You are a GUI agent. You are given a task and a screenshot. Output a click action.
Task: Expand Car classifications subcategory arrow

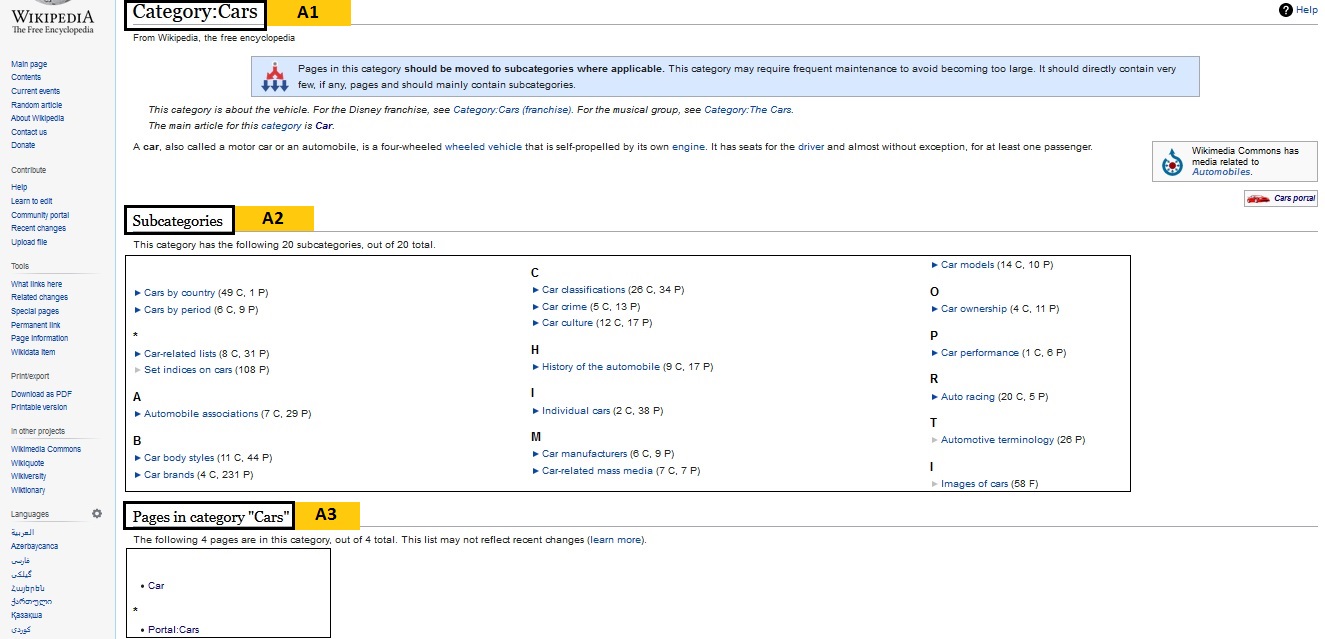coord(535,290)
